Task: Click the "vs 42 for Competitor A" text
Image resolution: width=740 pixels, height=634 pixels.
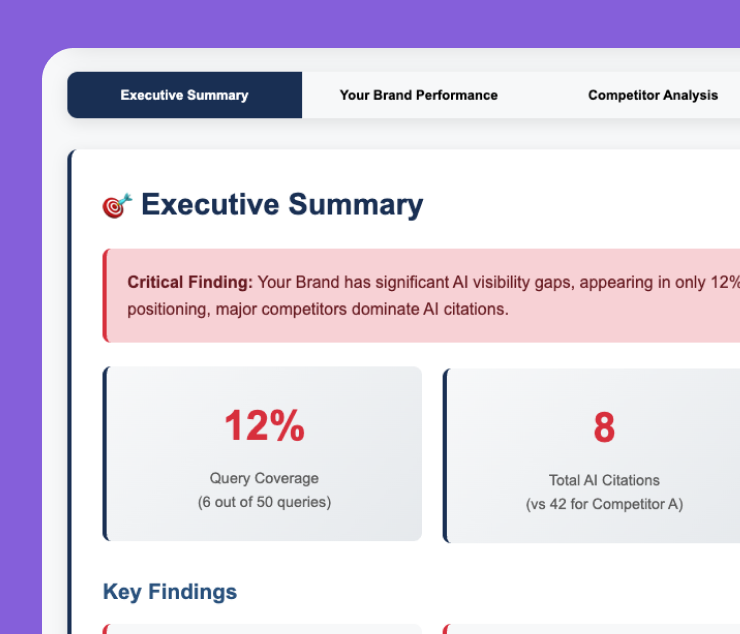Action: 604,504
